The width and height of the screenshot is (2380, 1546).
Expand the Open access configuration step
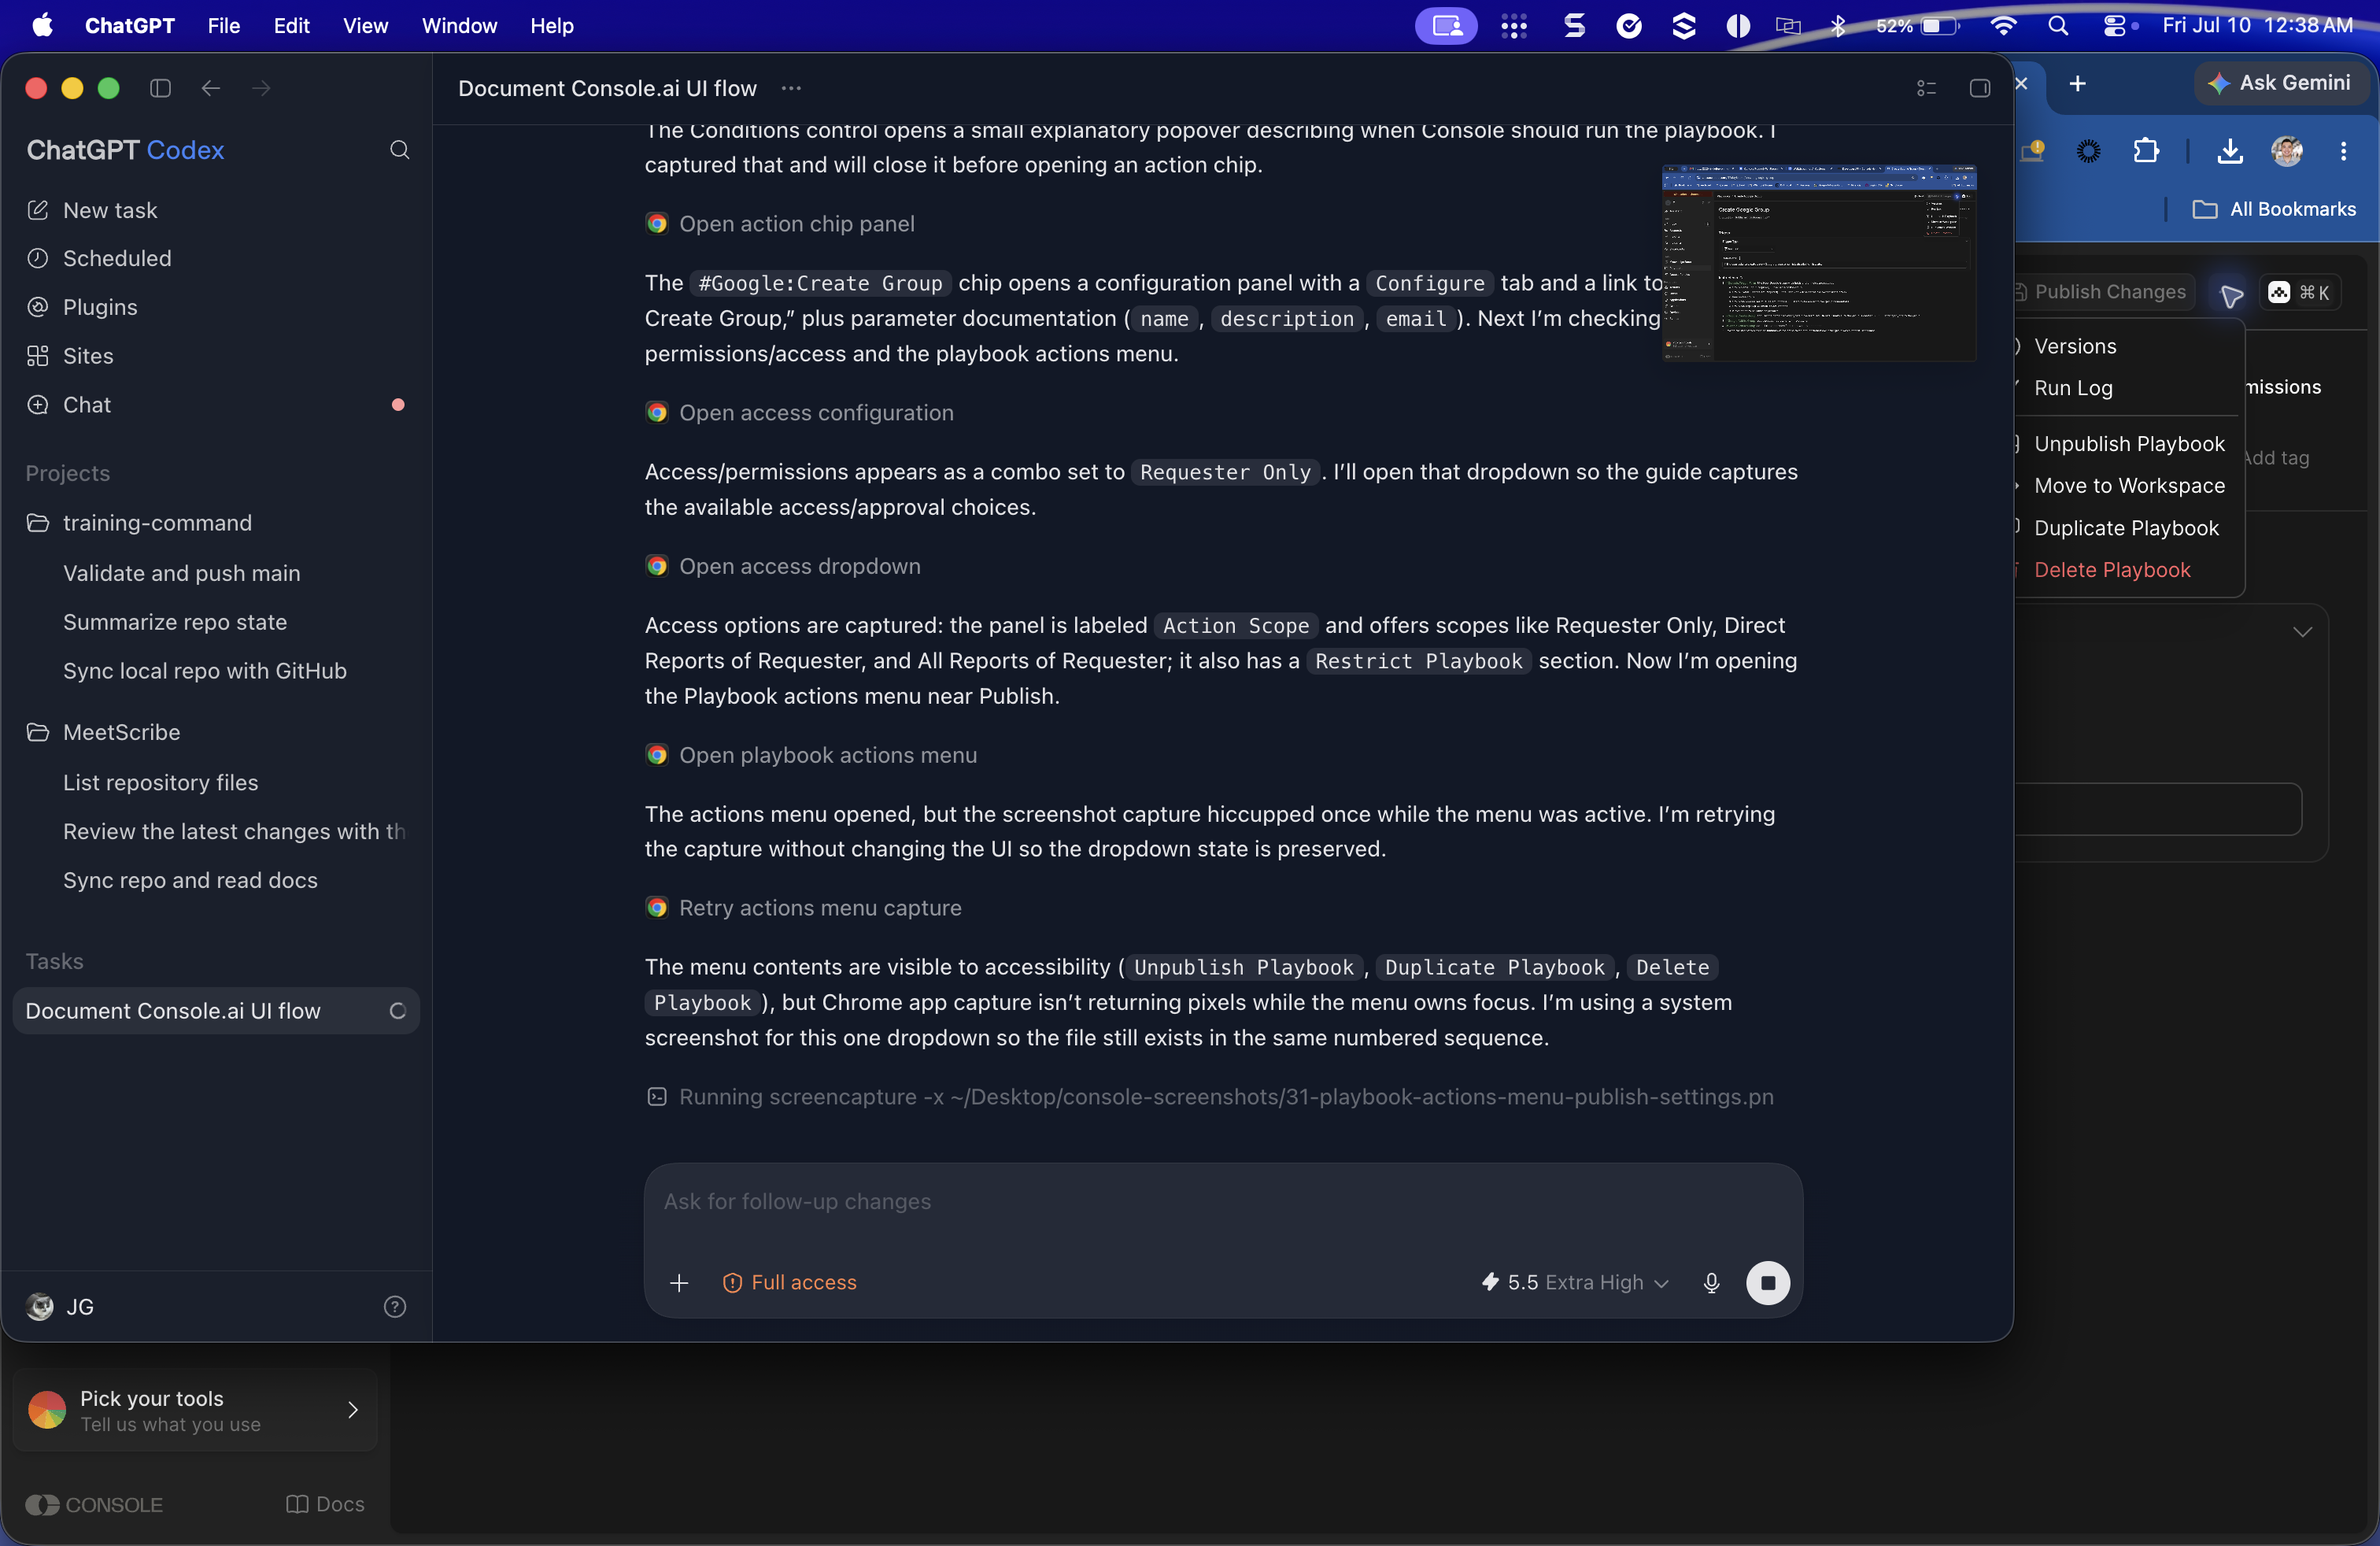tap(800, 413)
